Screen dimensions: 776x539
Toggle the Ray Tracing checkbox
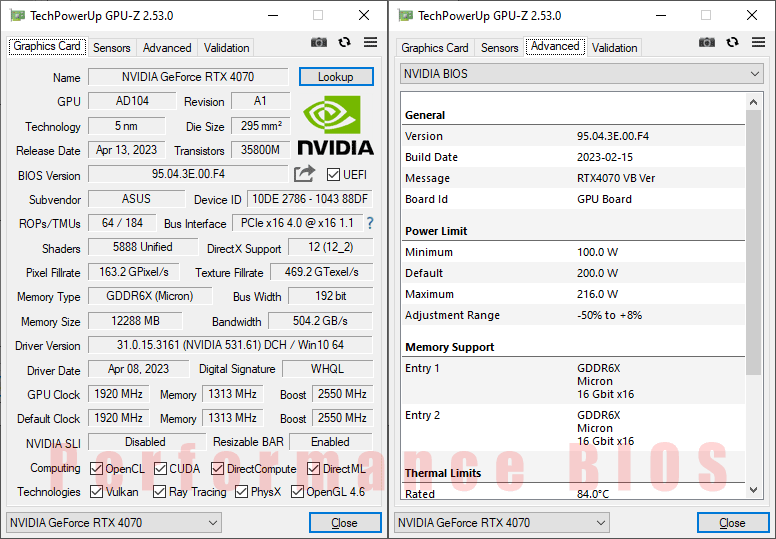click(x=159, y=491)
